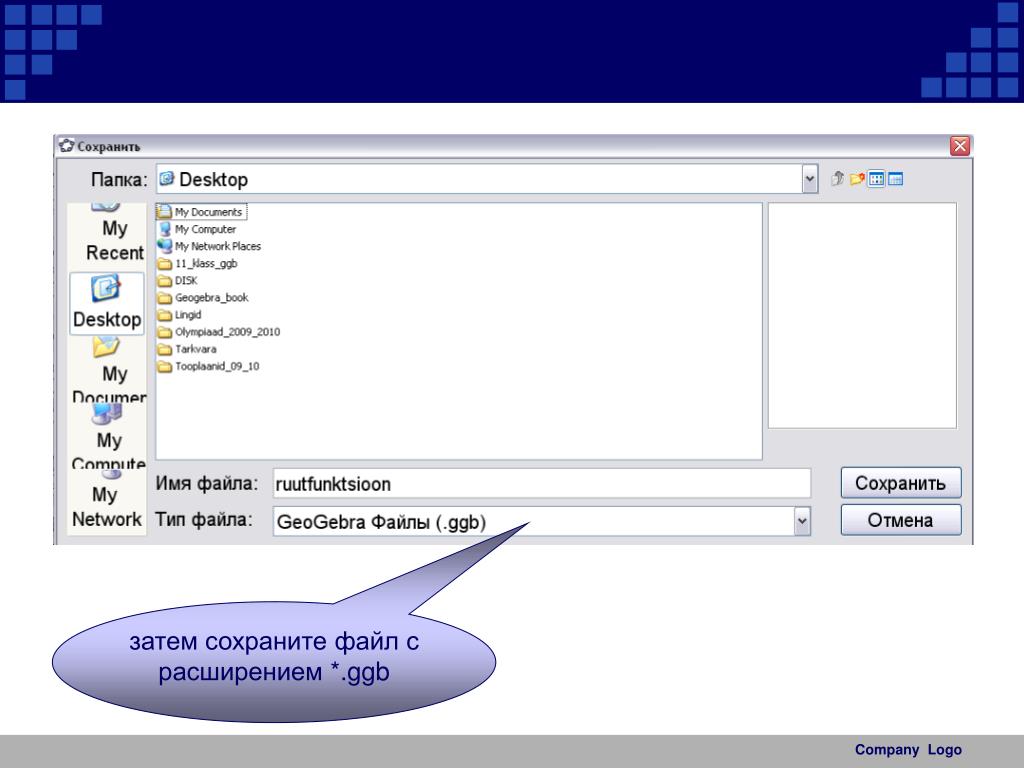The image size is (1024, 768).
Task: Click the Сохранить button
Action: tap(901, 483)
